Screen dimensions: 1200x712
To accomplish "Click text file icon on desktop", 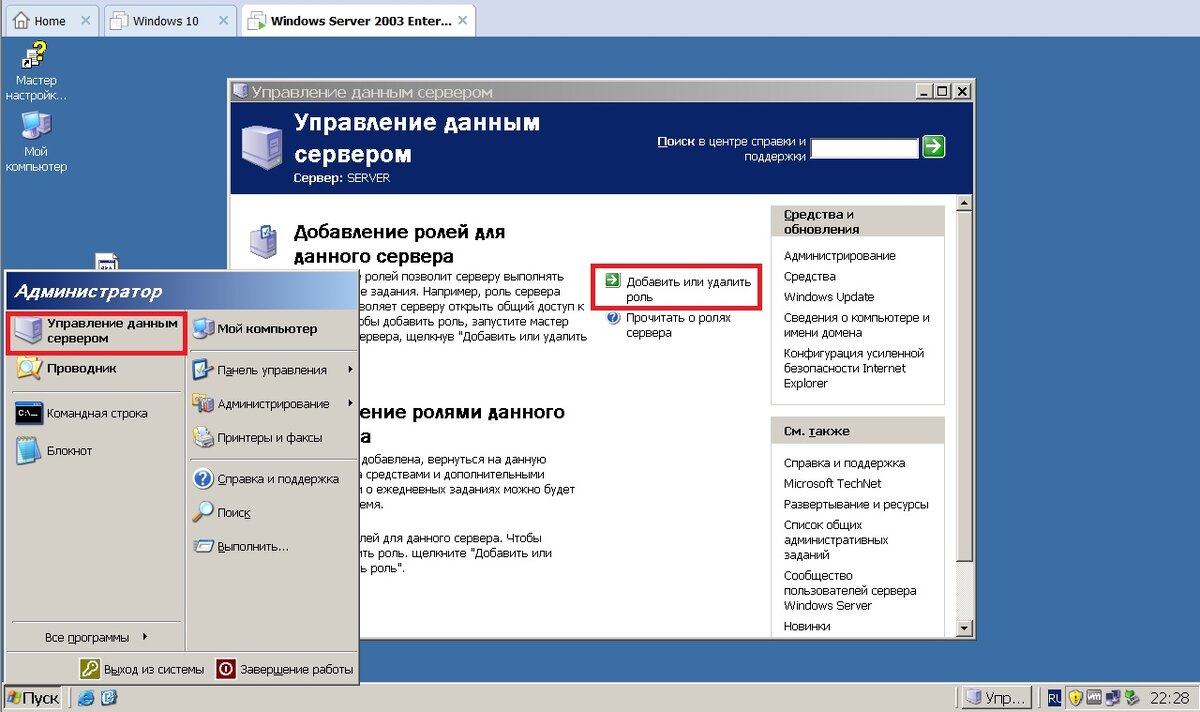I will tap(107, 262).
